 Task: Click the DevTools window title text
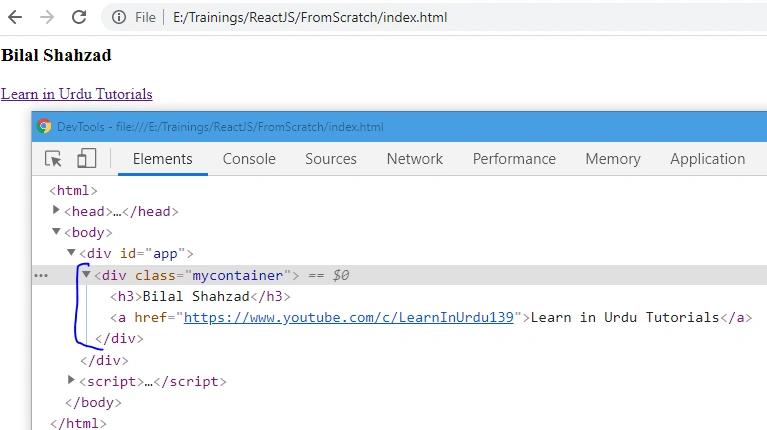[220, 127]
